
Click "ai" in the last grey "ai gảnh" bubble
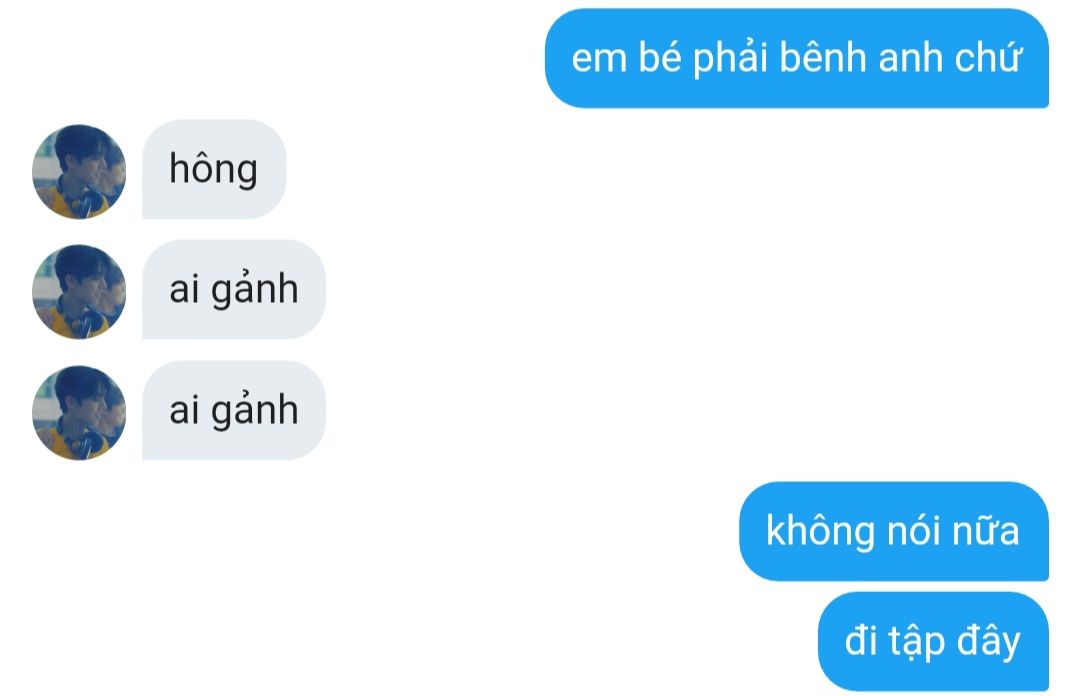pos(185,411)
